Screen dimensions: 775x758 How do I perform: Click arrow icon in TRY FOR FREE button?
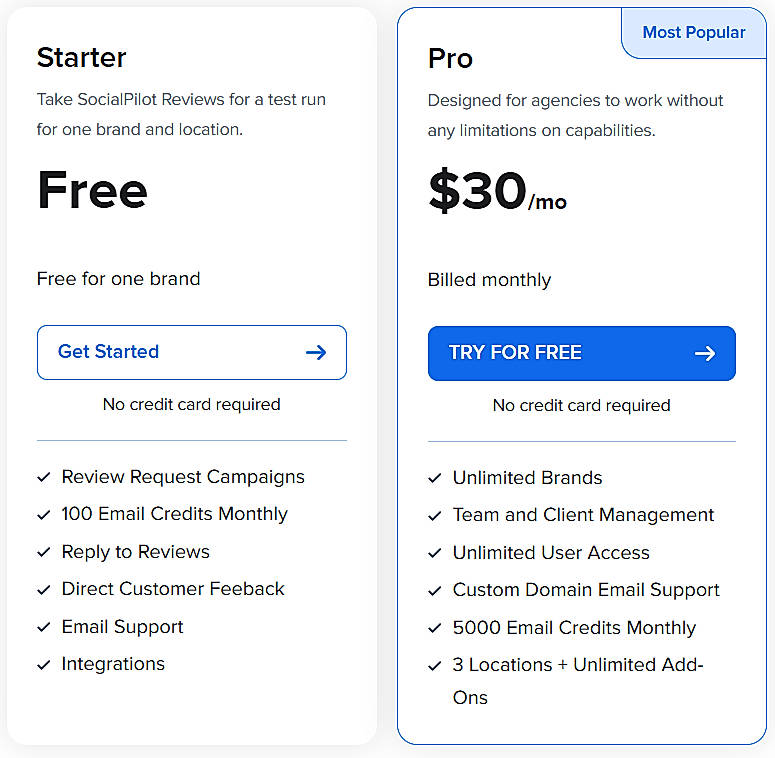[x=705, y=353]
